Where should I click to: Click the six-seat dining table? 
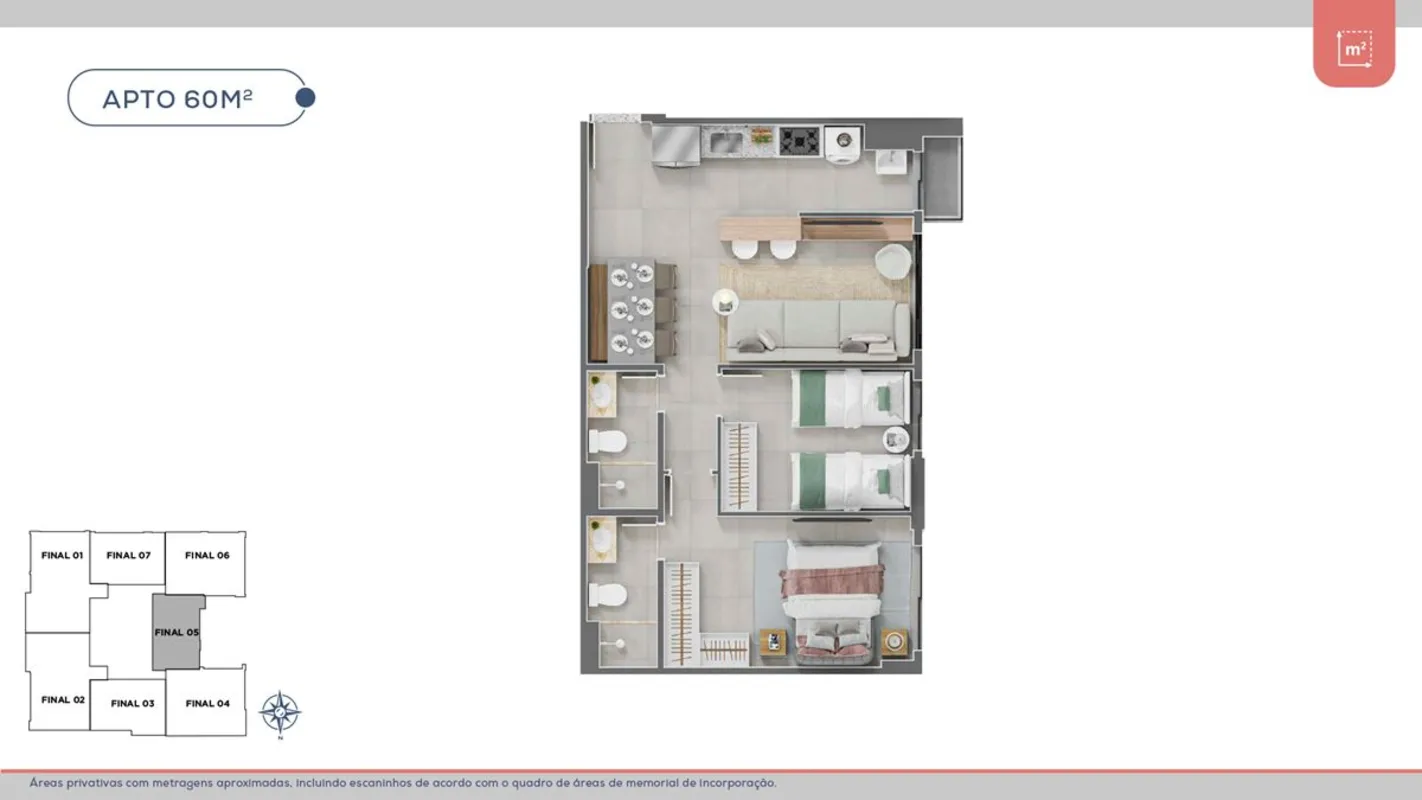631,309
